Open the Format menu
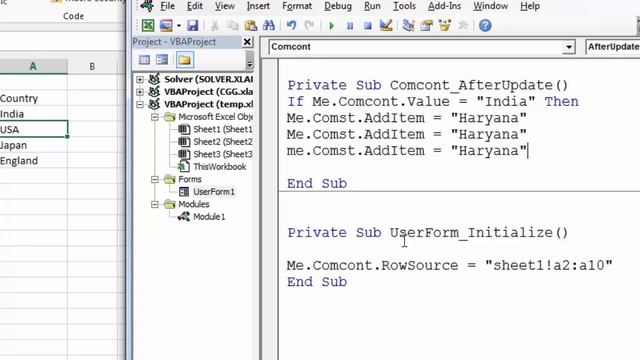The image size is (640, 360). point(297,6)
